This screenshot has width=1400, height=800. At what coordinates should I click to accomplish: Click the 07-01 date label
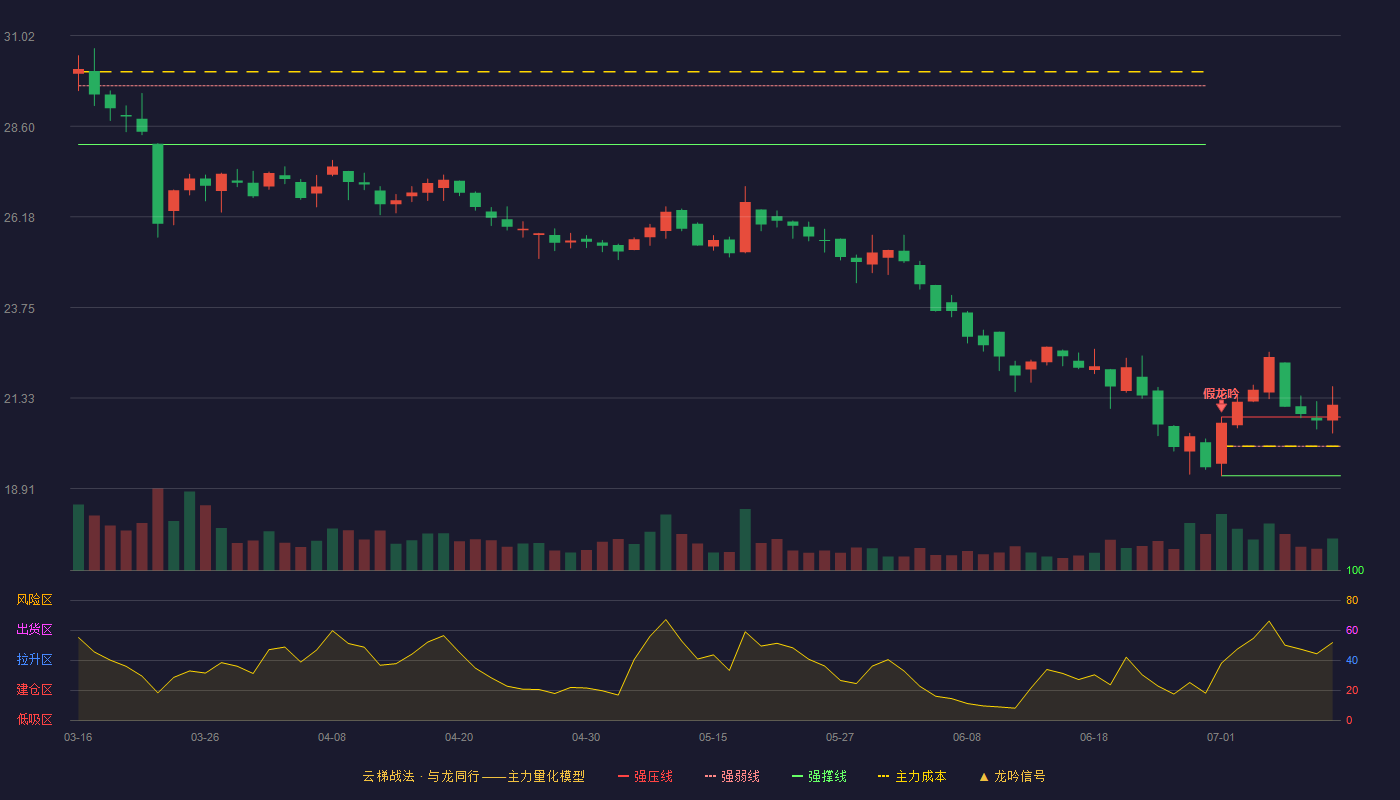tap(1221, 737)
